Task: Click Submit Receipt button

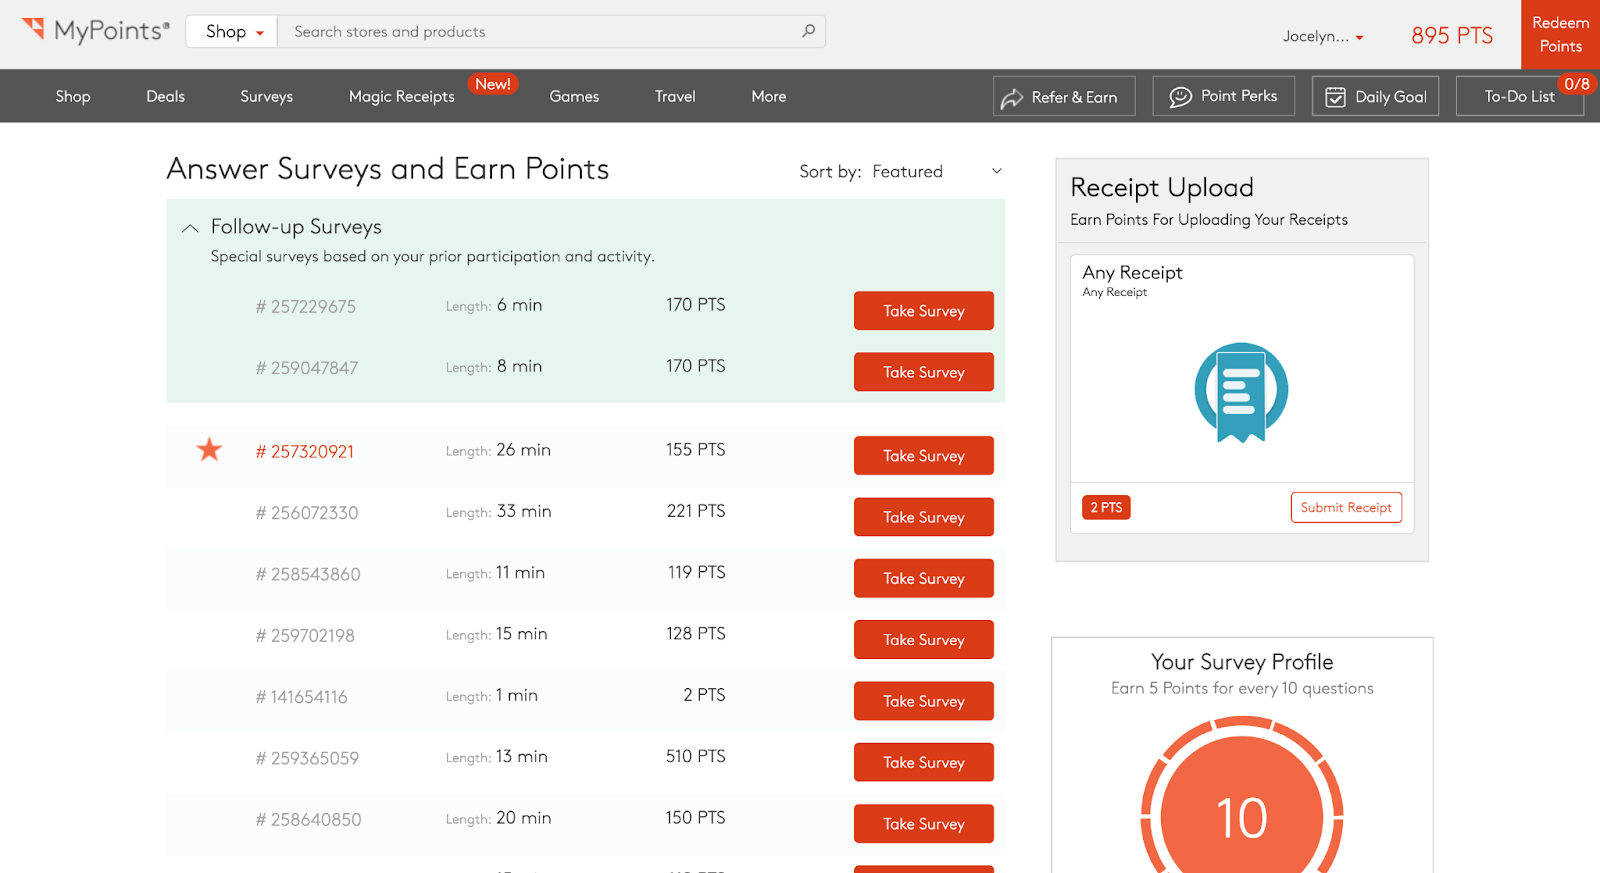Action: tap(1346, 507)
